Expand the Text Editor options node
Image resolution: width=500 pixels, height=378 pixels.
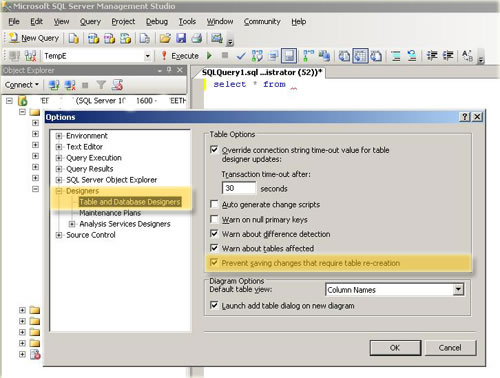click(x=59, y=147)
